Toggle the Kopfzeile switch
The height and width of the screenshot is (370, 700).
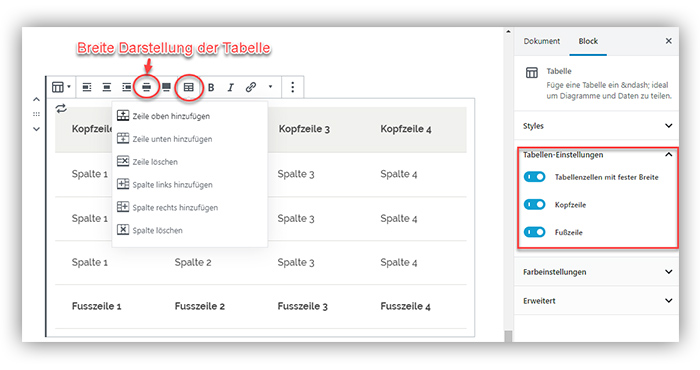pos(534,204)
